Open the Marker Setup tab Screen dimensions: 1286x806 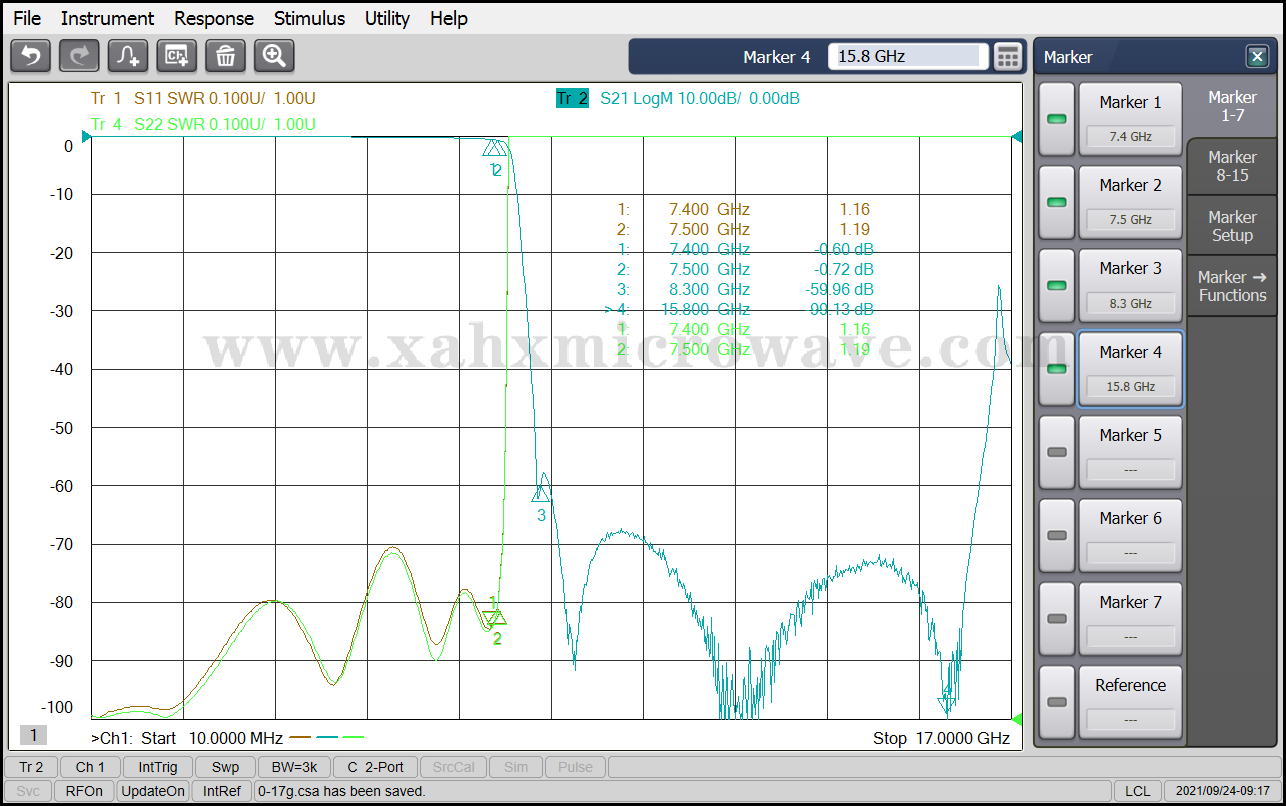(x=1232, y=226)
